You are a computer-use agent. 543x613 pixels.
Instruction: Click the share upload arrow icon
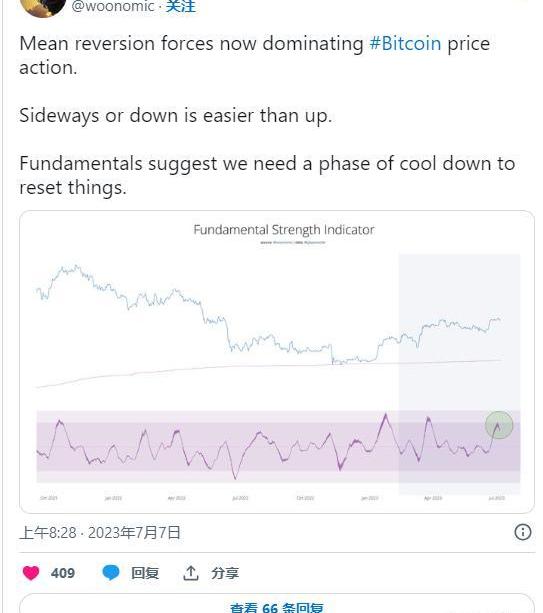coord(190,573)
